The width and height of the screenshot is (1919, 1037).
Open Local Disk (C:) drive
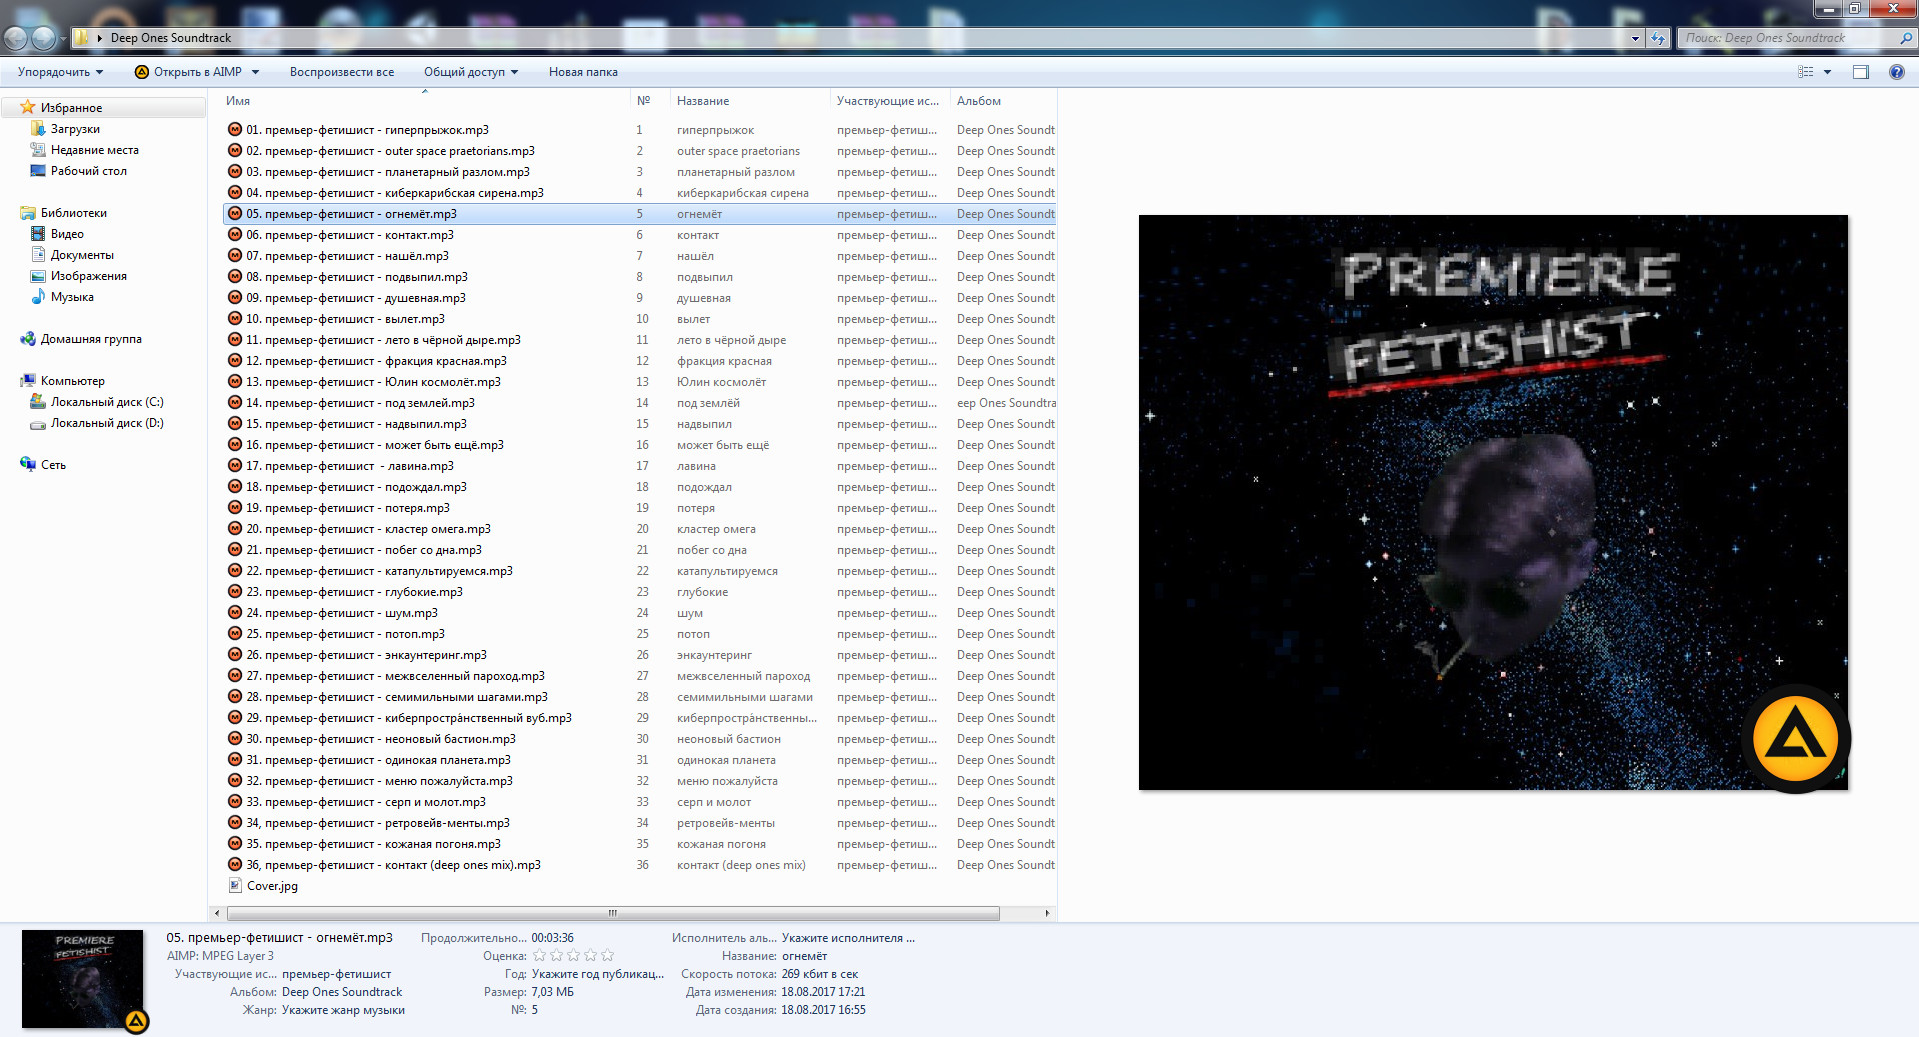coord(39,402)
